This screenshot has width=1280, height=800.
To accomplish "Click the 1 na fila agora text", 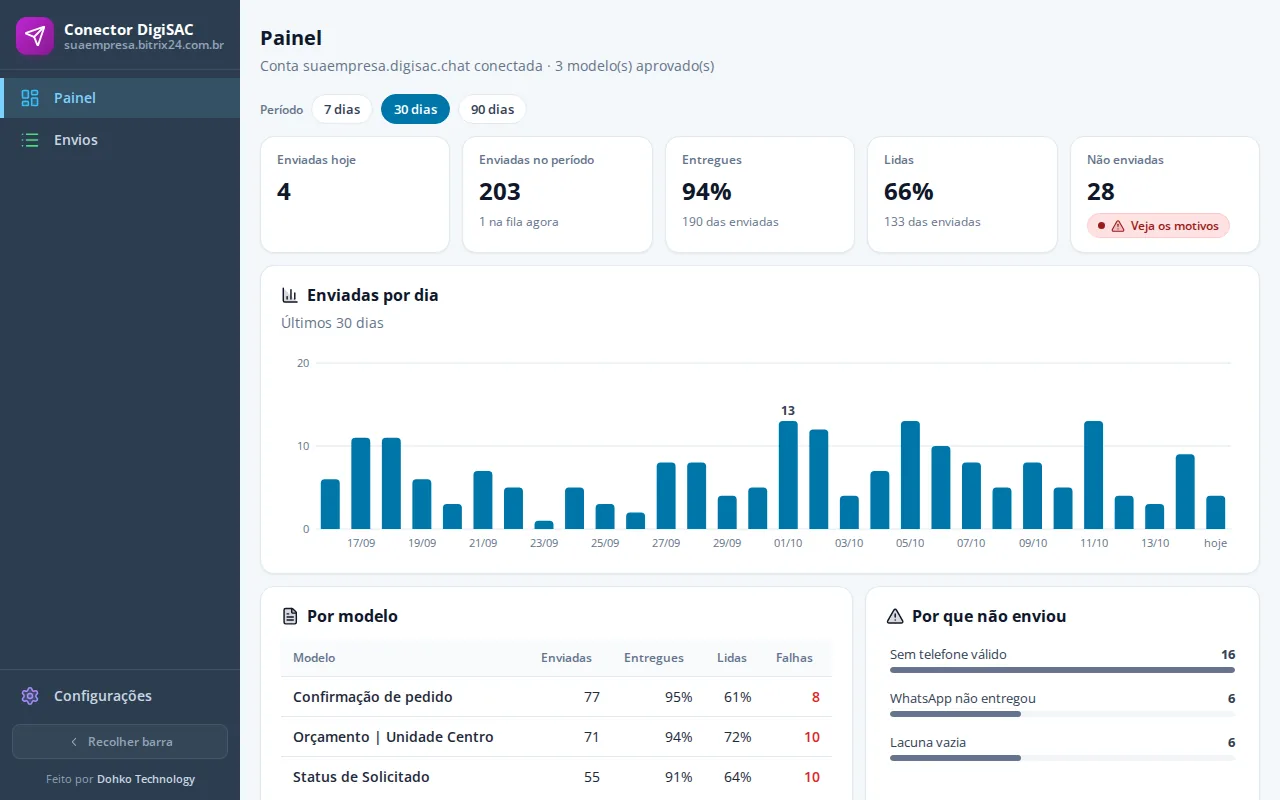I will (519, 222).
